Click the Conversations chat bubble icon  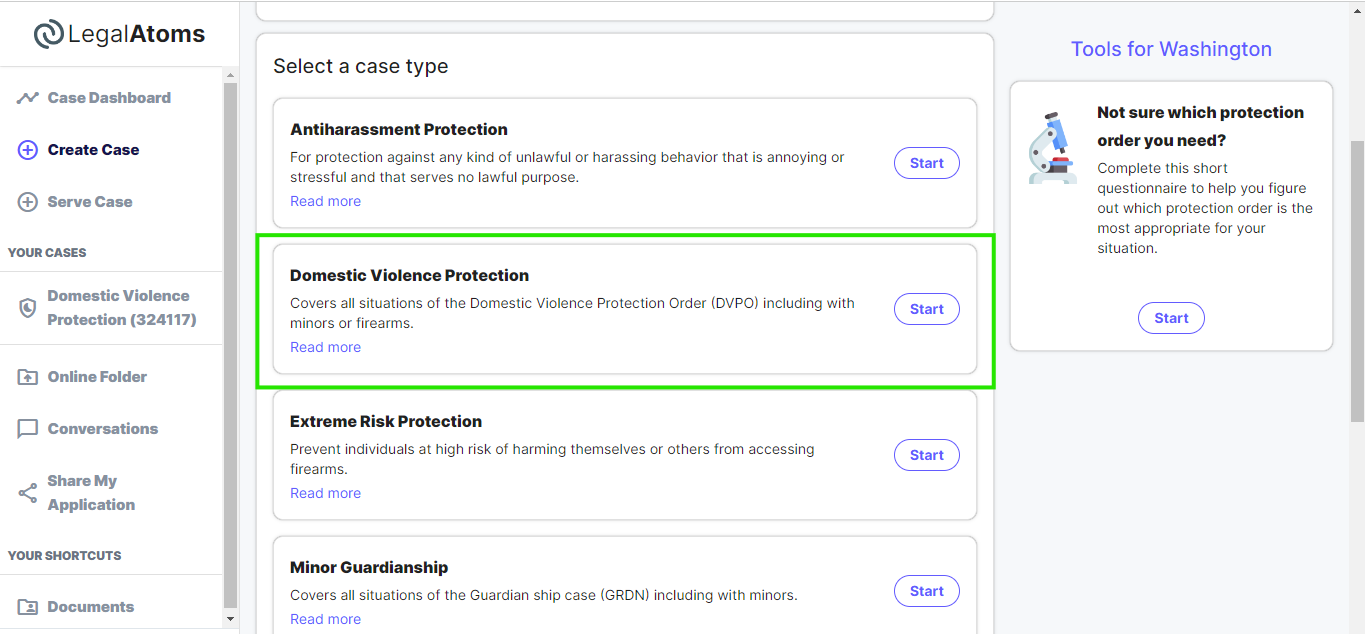click(x=28, y=429)
